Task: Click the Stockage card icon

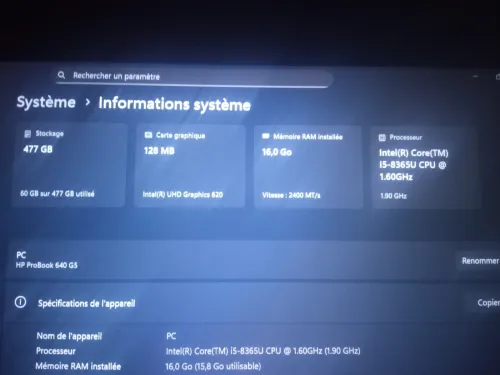Action: pyautogui.click(x=28, y=134)
